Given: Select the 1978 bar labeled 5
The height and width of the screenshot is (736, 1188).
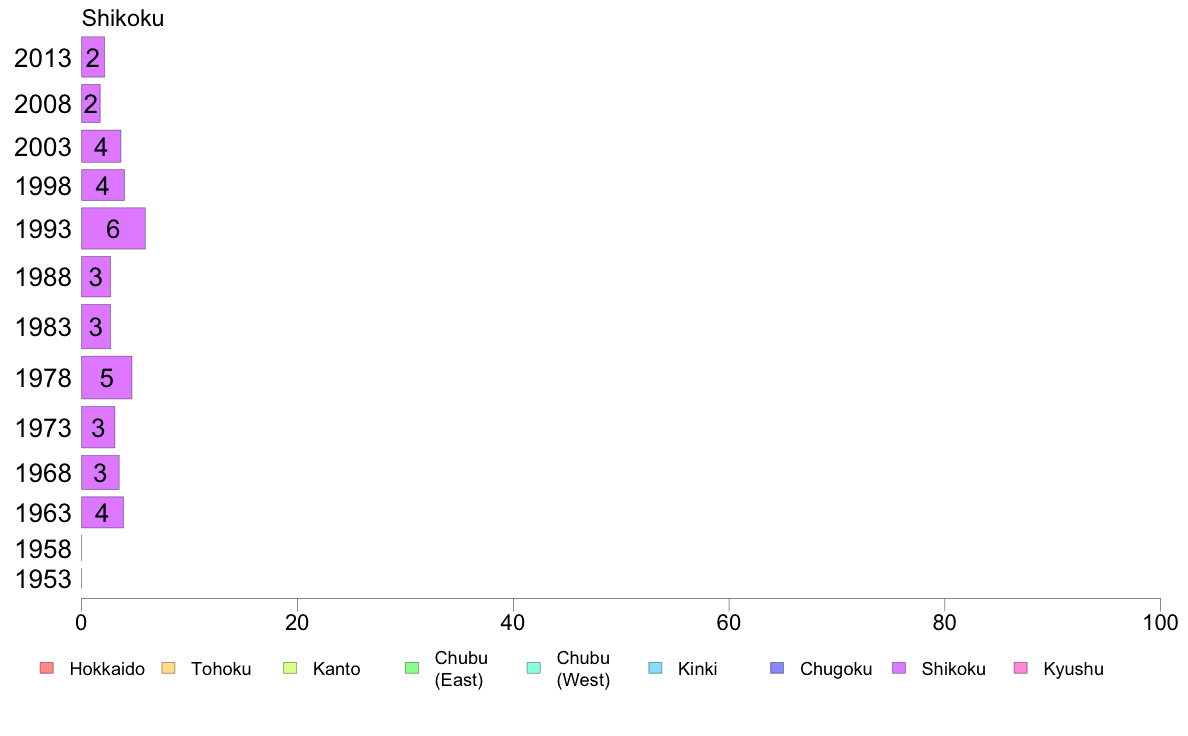Looking at the screenshot, I should 107,377.
